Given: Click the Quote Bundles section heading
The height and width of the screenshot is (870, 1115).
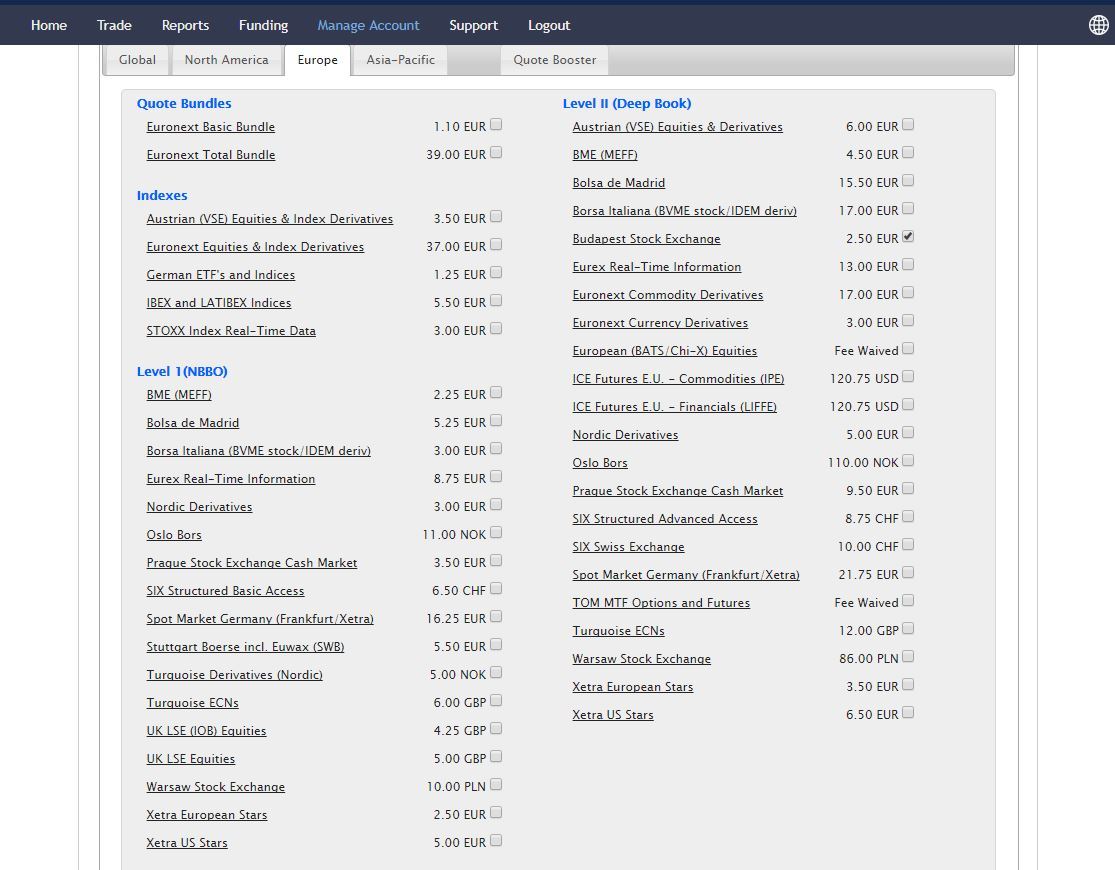Looking at the screenshot, I should (184, 103).
